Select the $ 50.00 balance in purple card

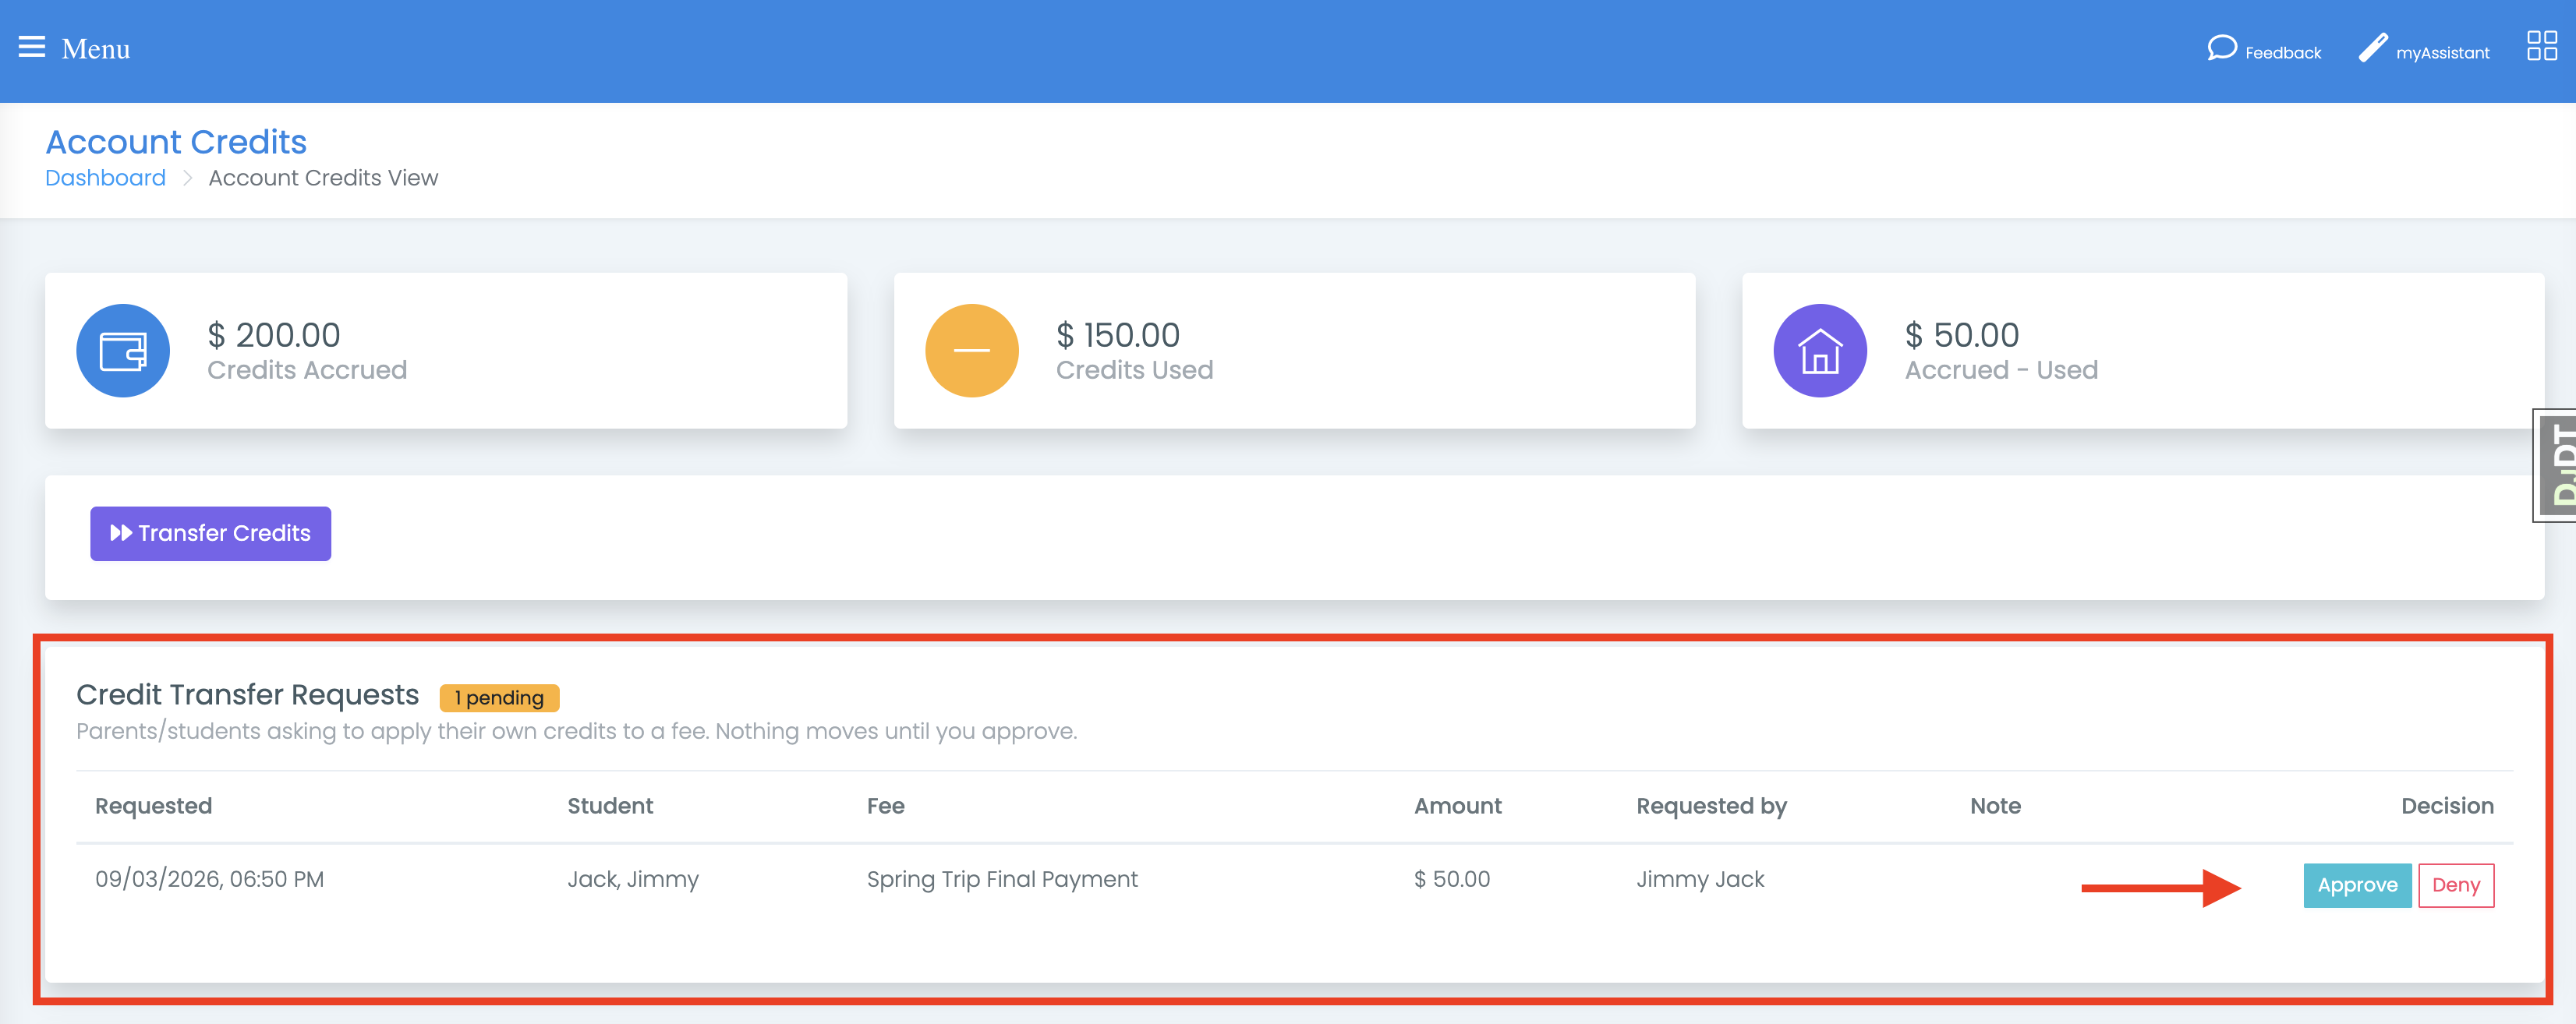click(x=1961, y=335)
